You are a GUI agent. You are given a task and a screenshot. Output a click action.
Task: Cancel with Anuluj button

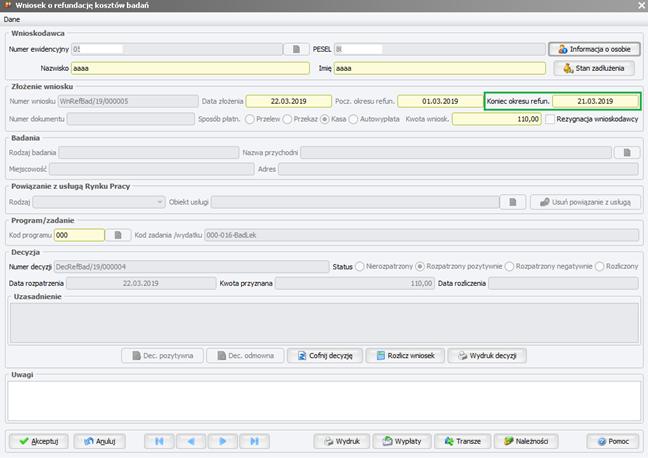coord(99,441)
